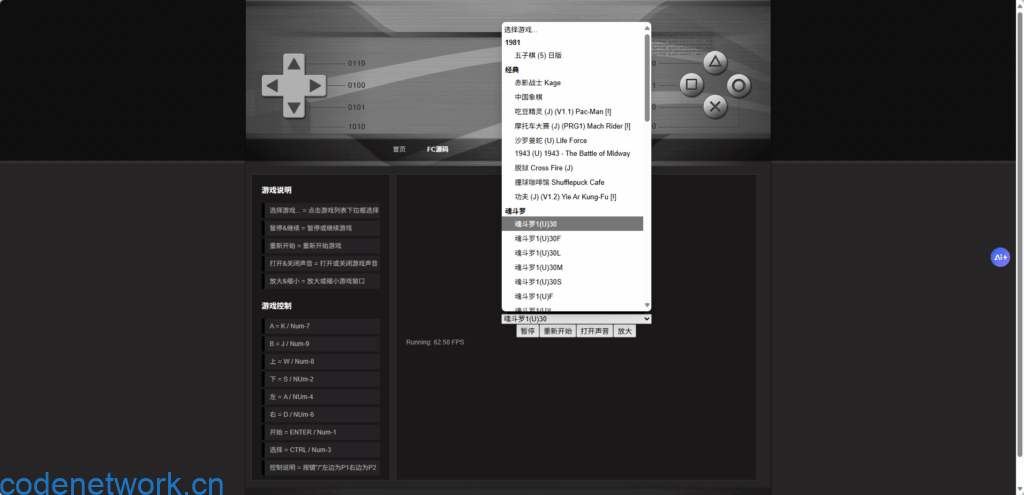The image size is (1024, 495).
Task: Click the 下 = S / NUm-2 row
Action: pos(321,379)
